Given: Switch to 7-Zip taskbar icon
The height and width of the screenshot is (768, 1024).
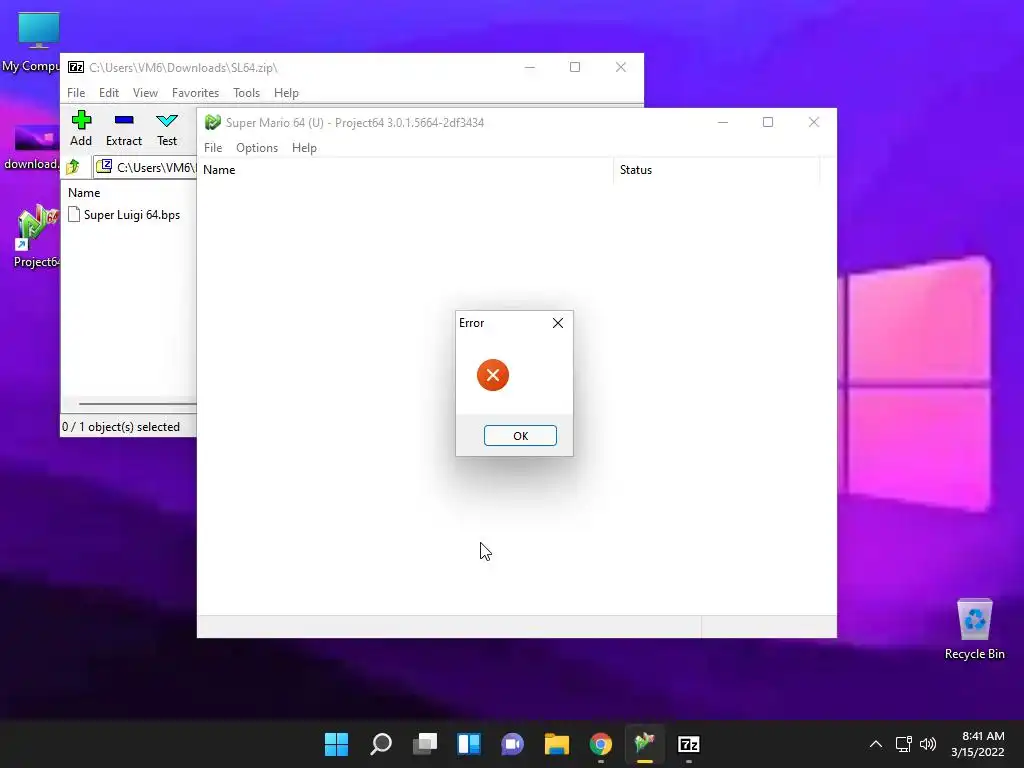Looking at the screenshot, I should 689,744.
